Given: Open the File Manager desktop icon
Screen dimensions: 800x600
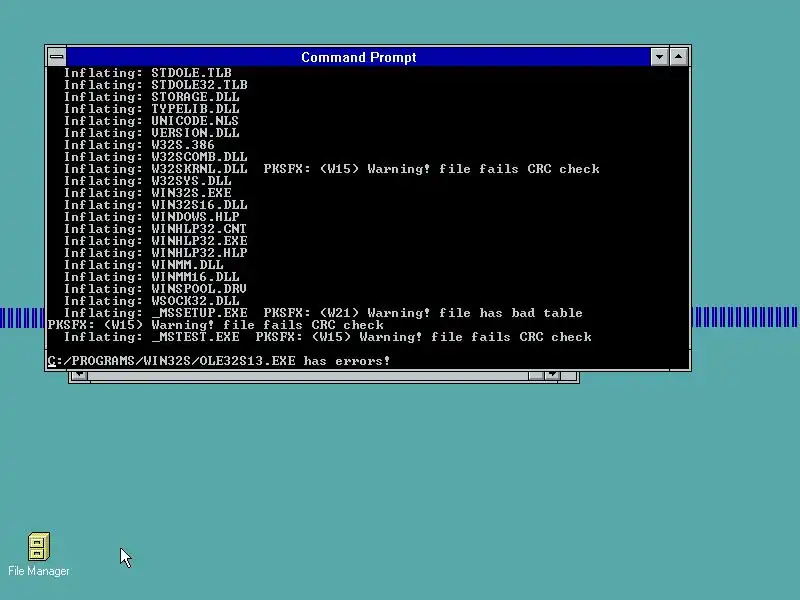Looking at the screenshot, I should (x=39, y=546).
